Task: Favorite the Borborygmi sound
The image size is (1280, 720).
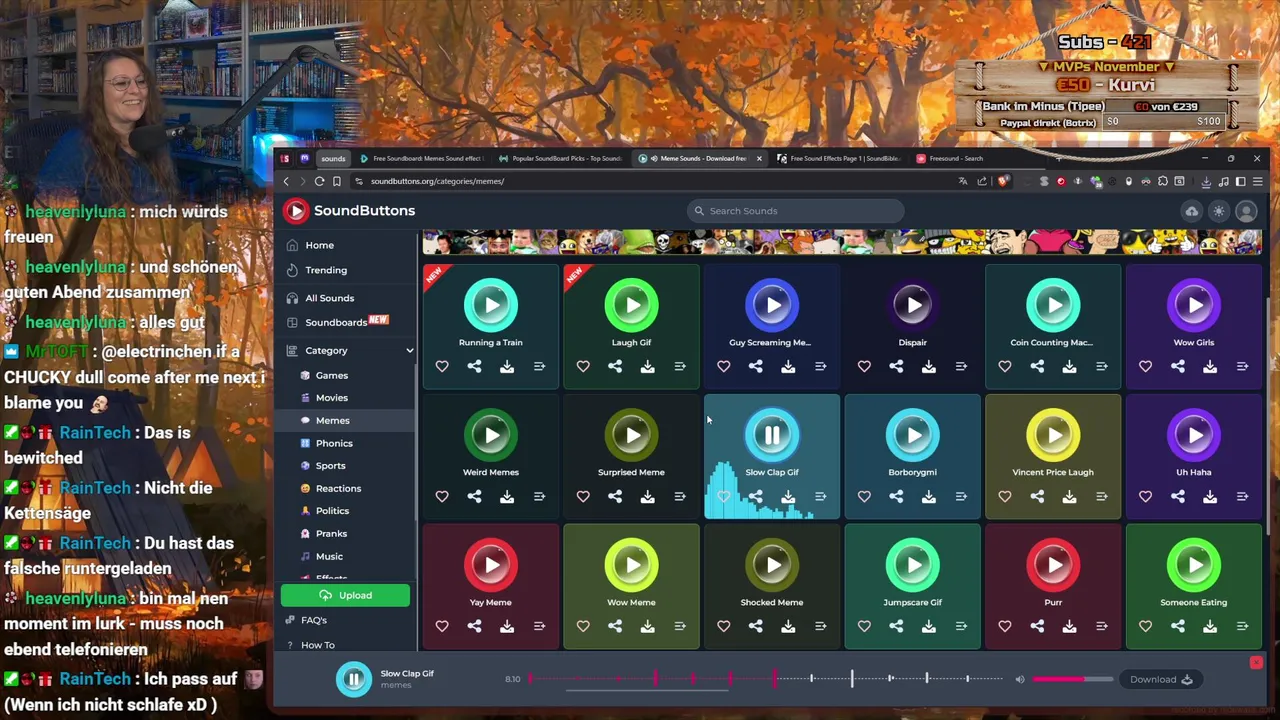Action: 864,496
